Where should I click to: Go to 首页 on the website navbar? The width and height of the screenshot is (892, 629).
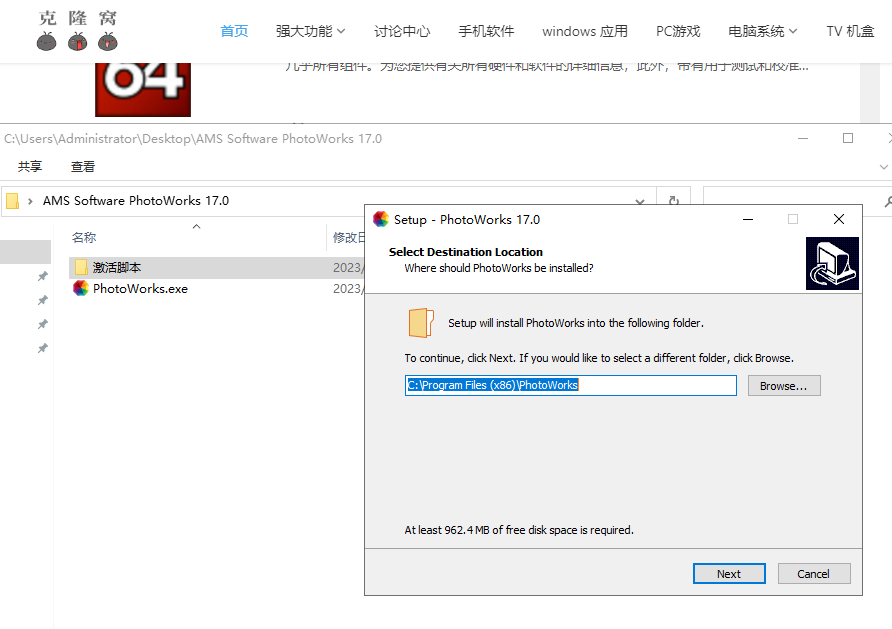(x=234, y=31)
